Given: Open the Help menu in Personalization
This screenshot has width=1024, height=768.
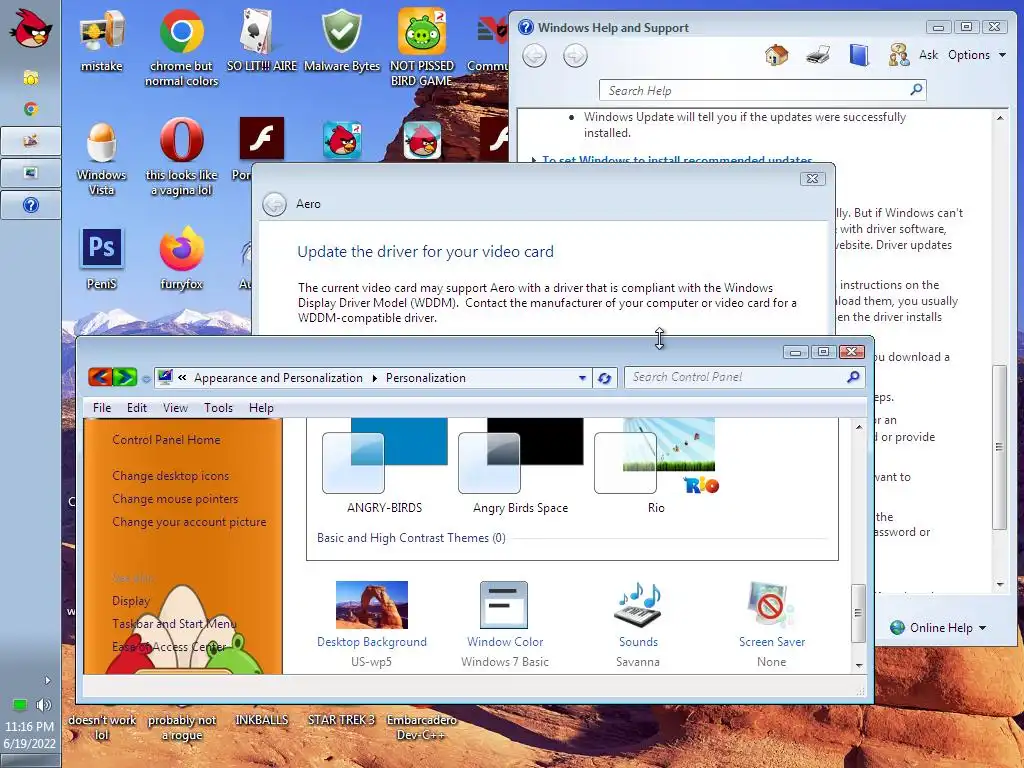Looking at the screenshot, I should click(261, 408).
